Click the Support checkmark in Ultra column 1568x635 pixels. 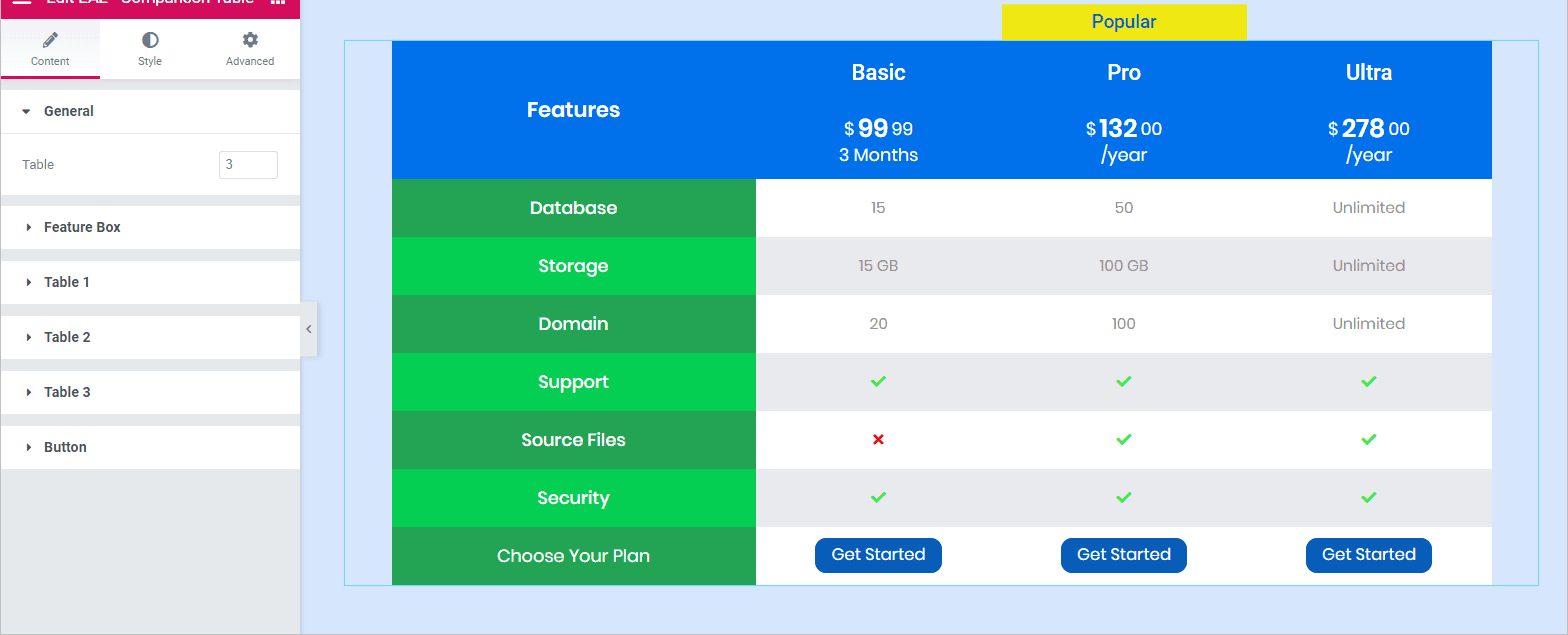1369,382
